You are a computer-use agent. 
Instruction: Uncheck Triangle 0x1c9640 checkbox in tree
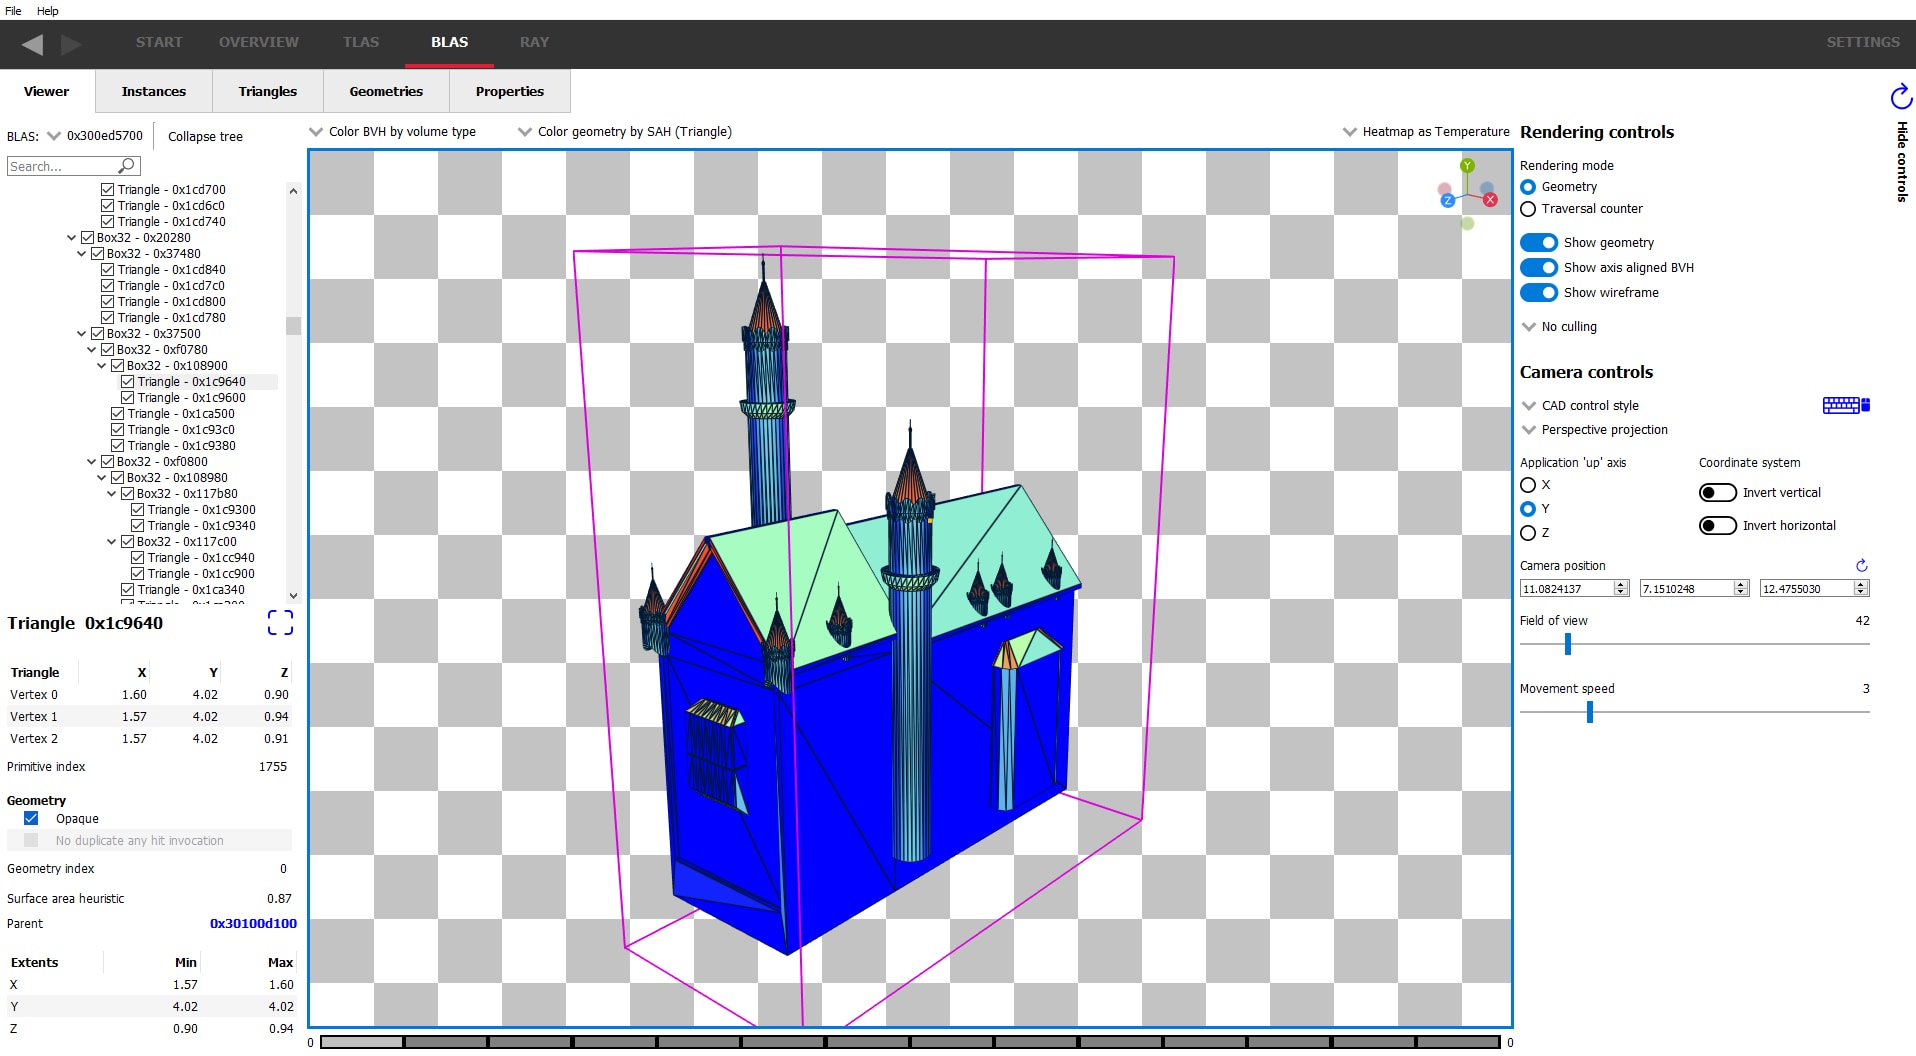coord(128,382)
